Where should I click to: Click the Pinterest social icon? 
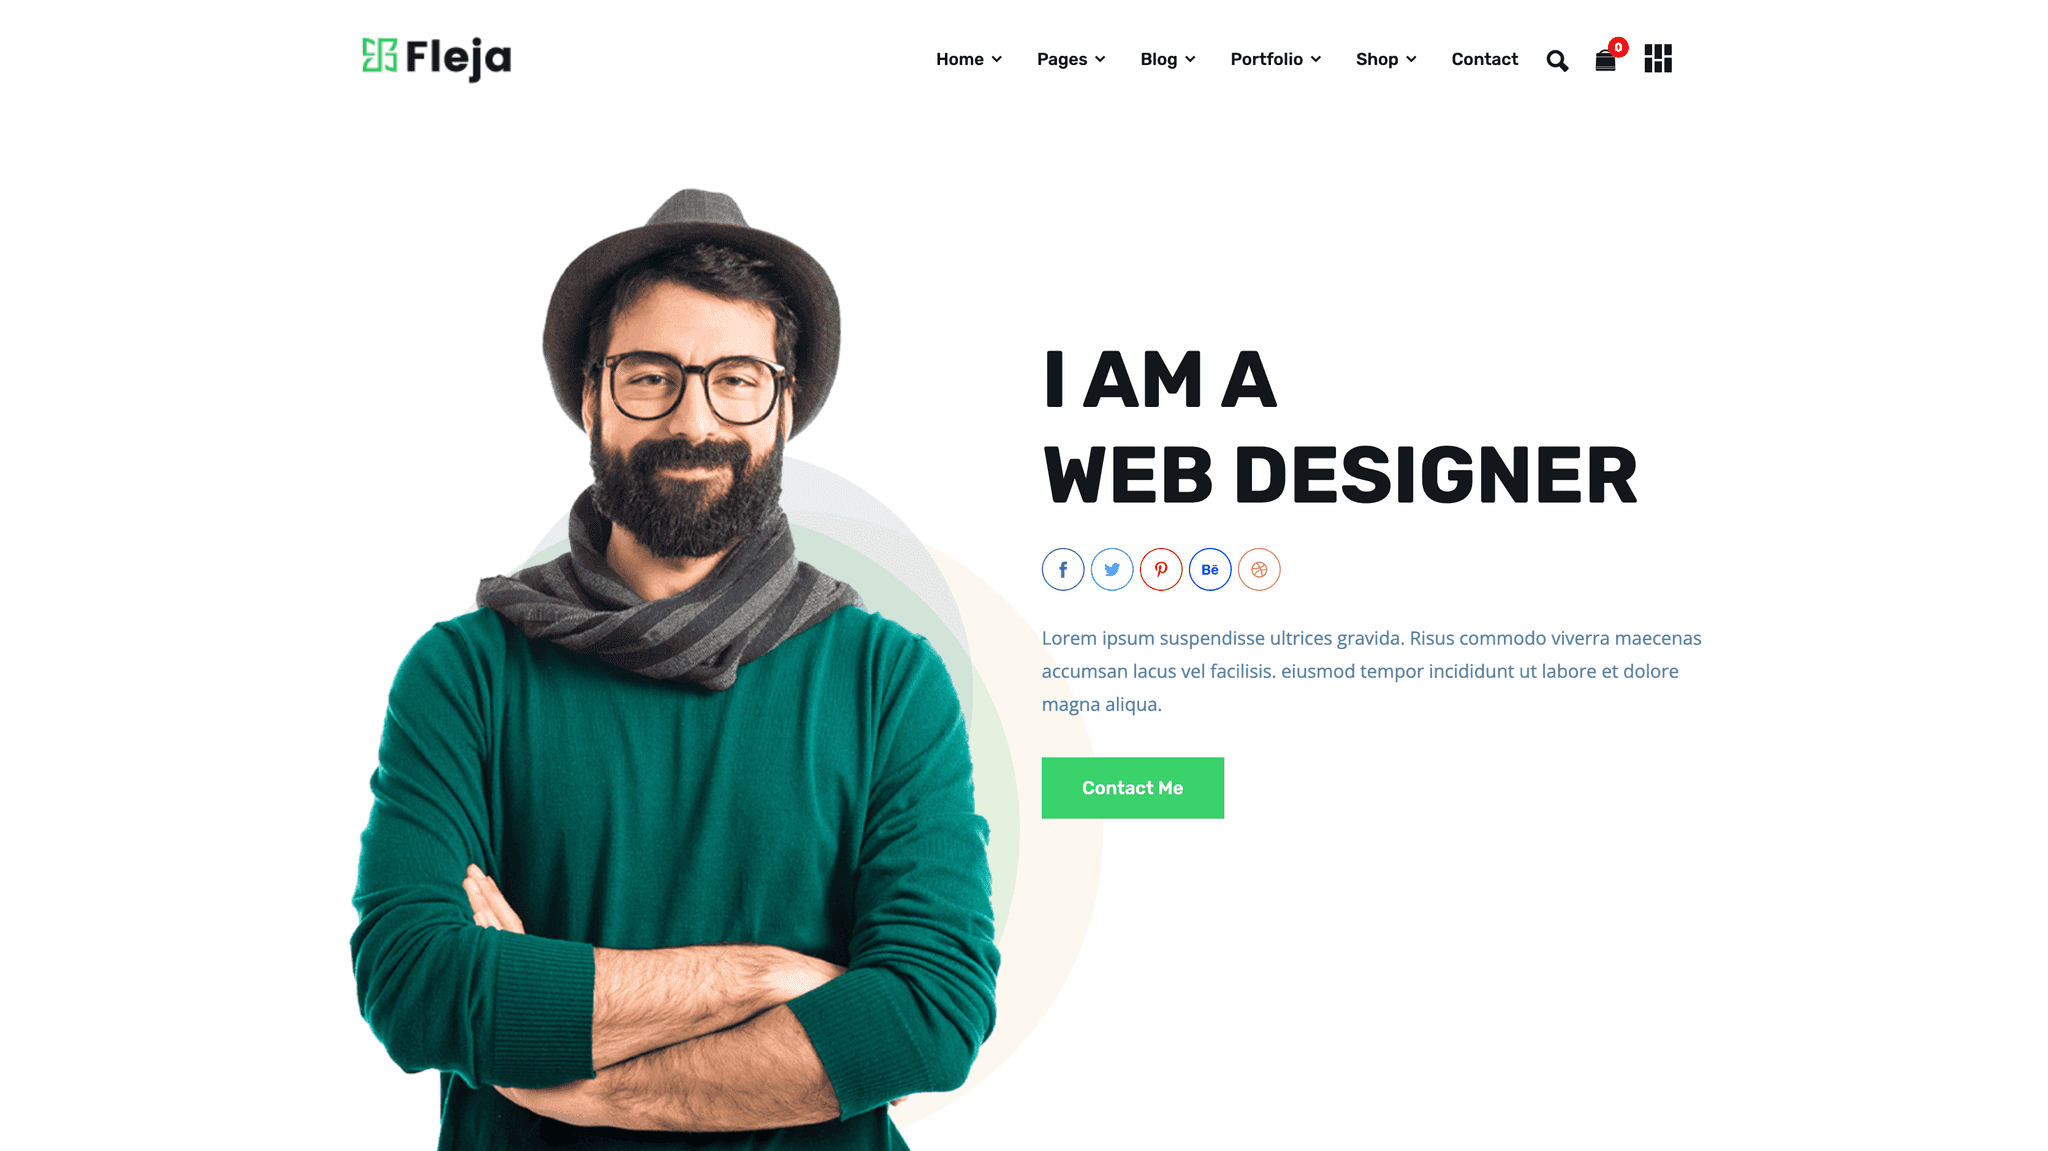coord(1160,568)
